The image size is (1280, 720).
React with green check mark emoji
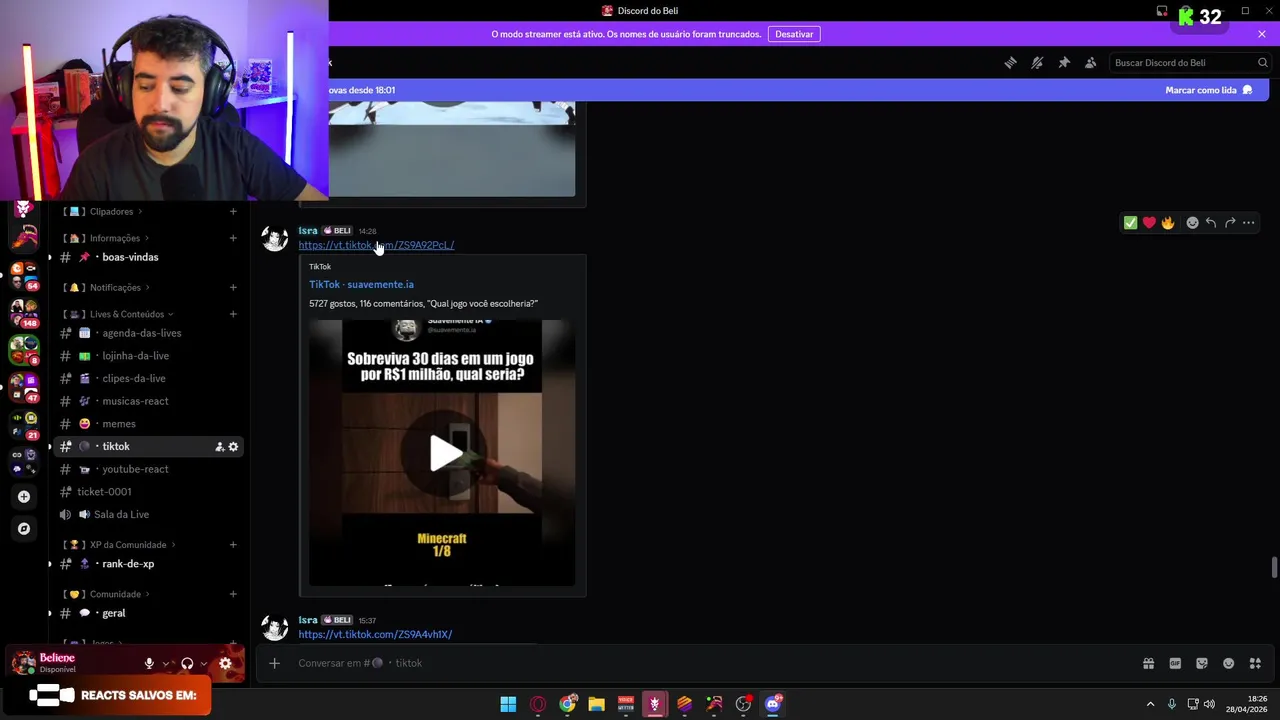1130,223
